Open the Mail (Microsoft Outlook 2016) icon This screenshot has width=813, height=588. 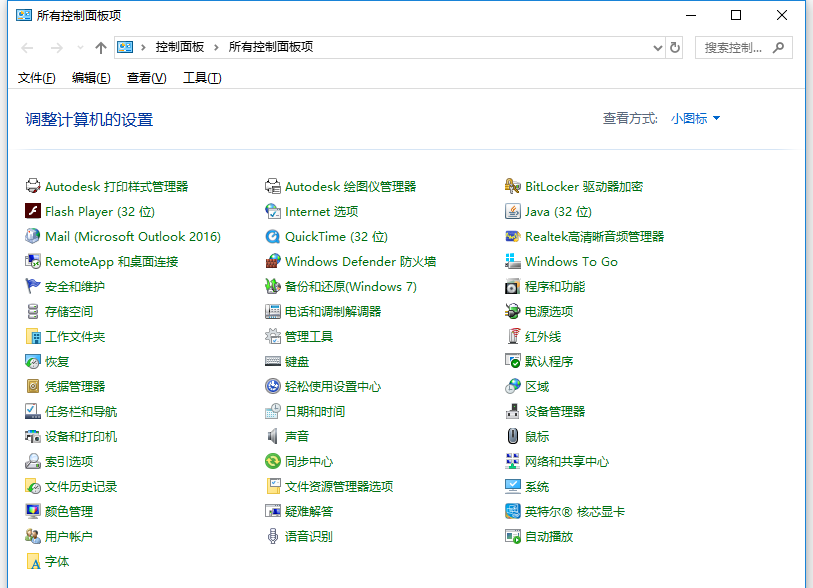coord(33,236)
